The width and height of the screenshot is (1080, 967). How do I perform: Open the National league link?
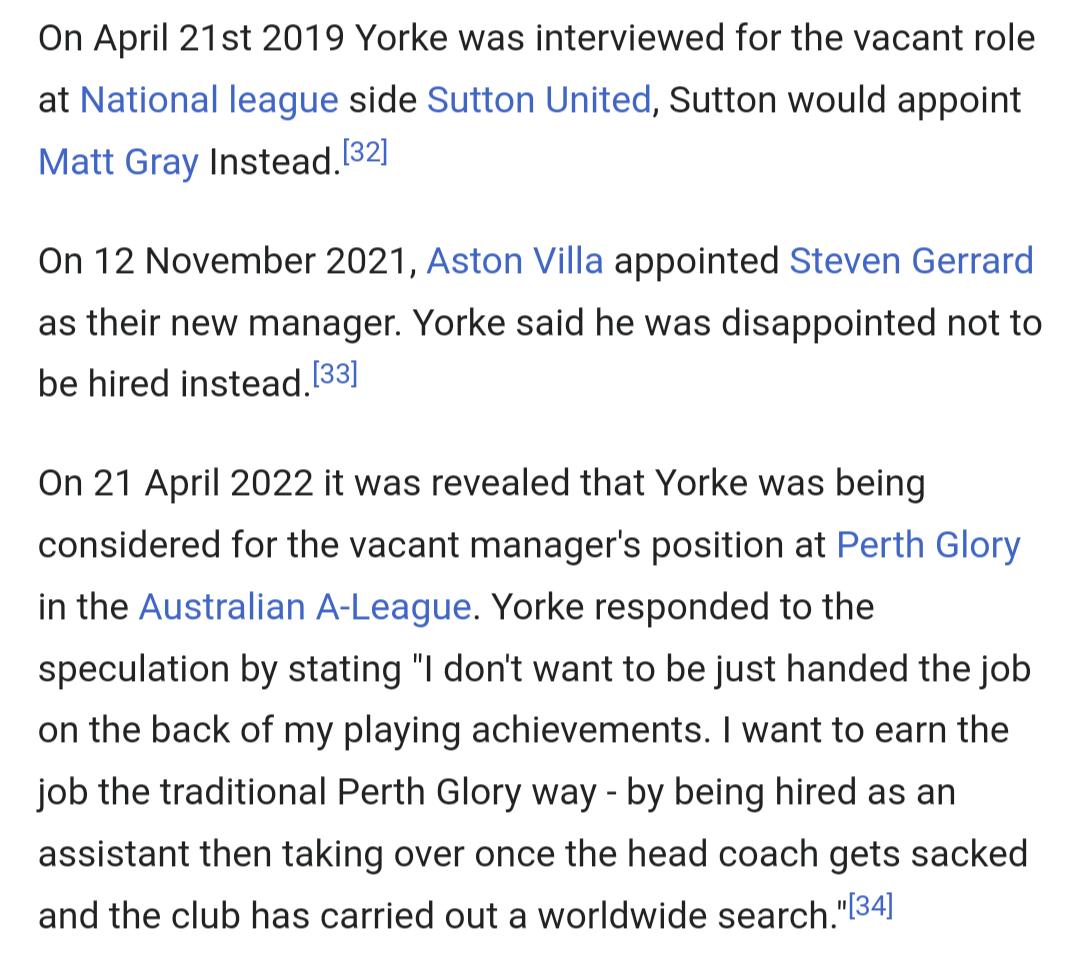coord(209,100)
